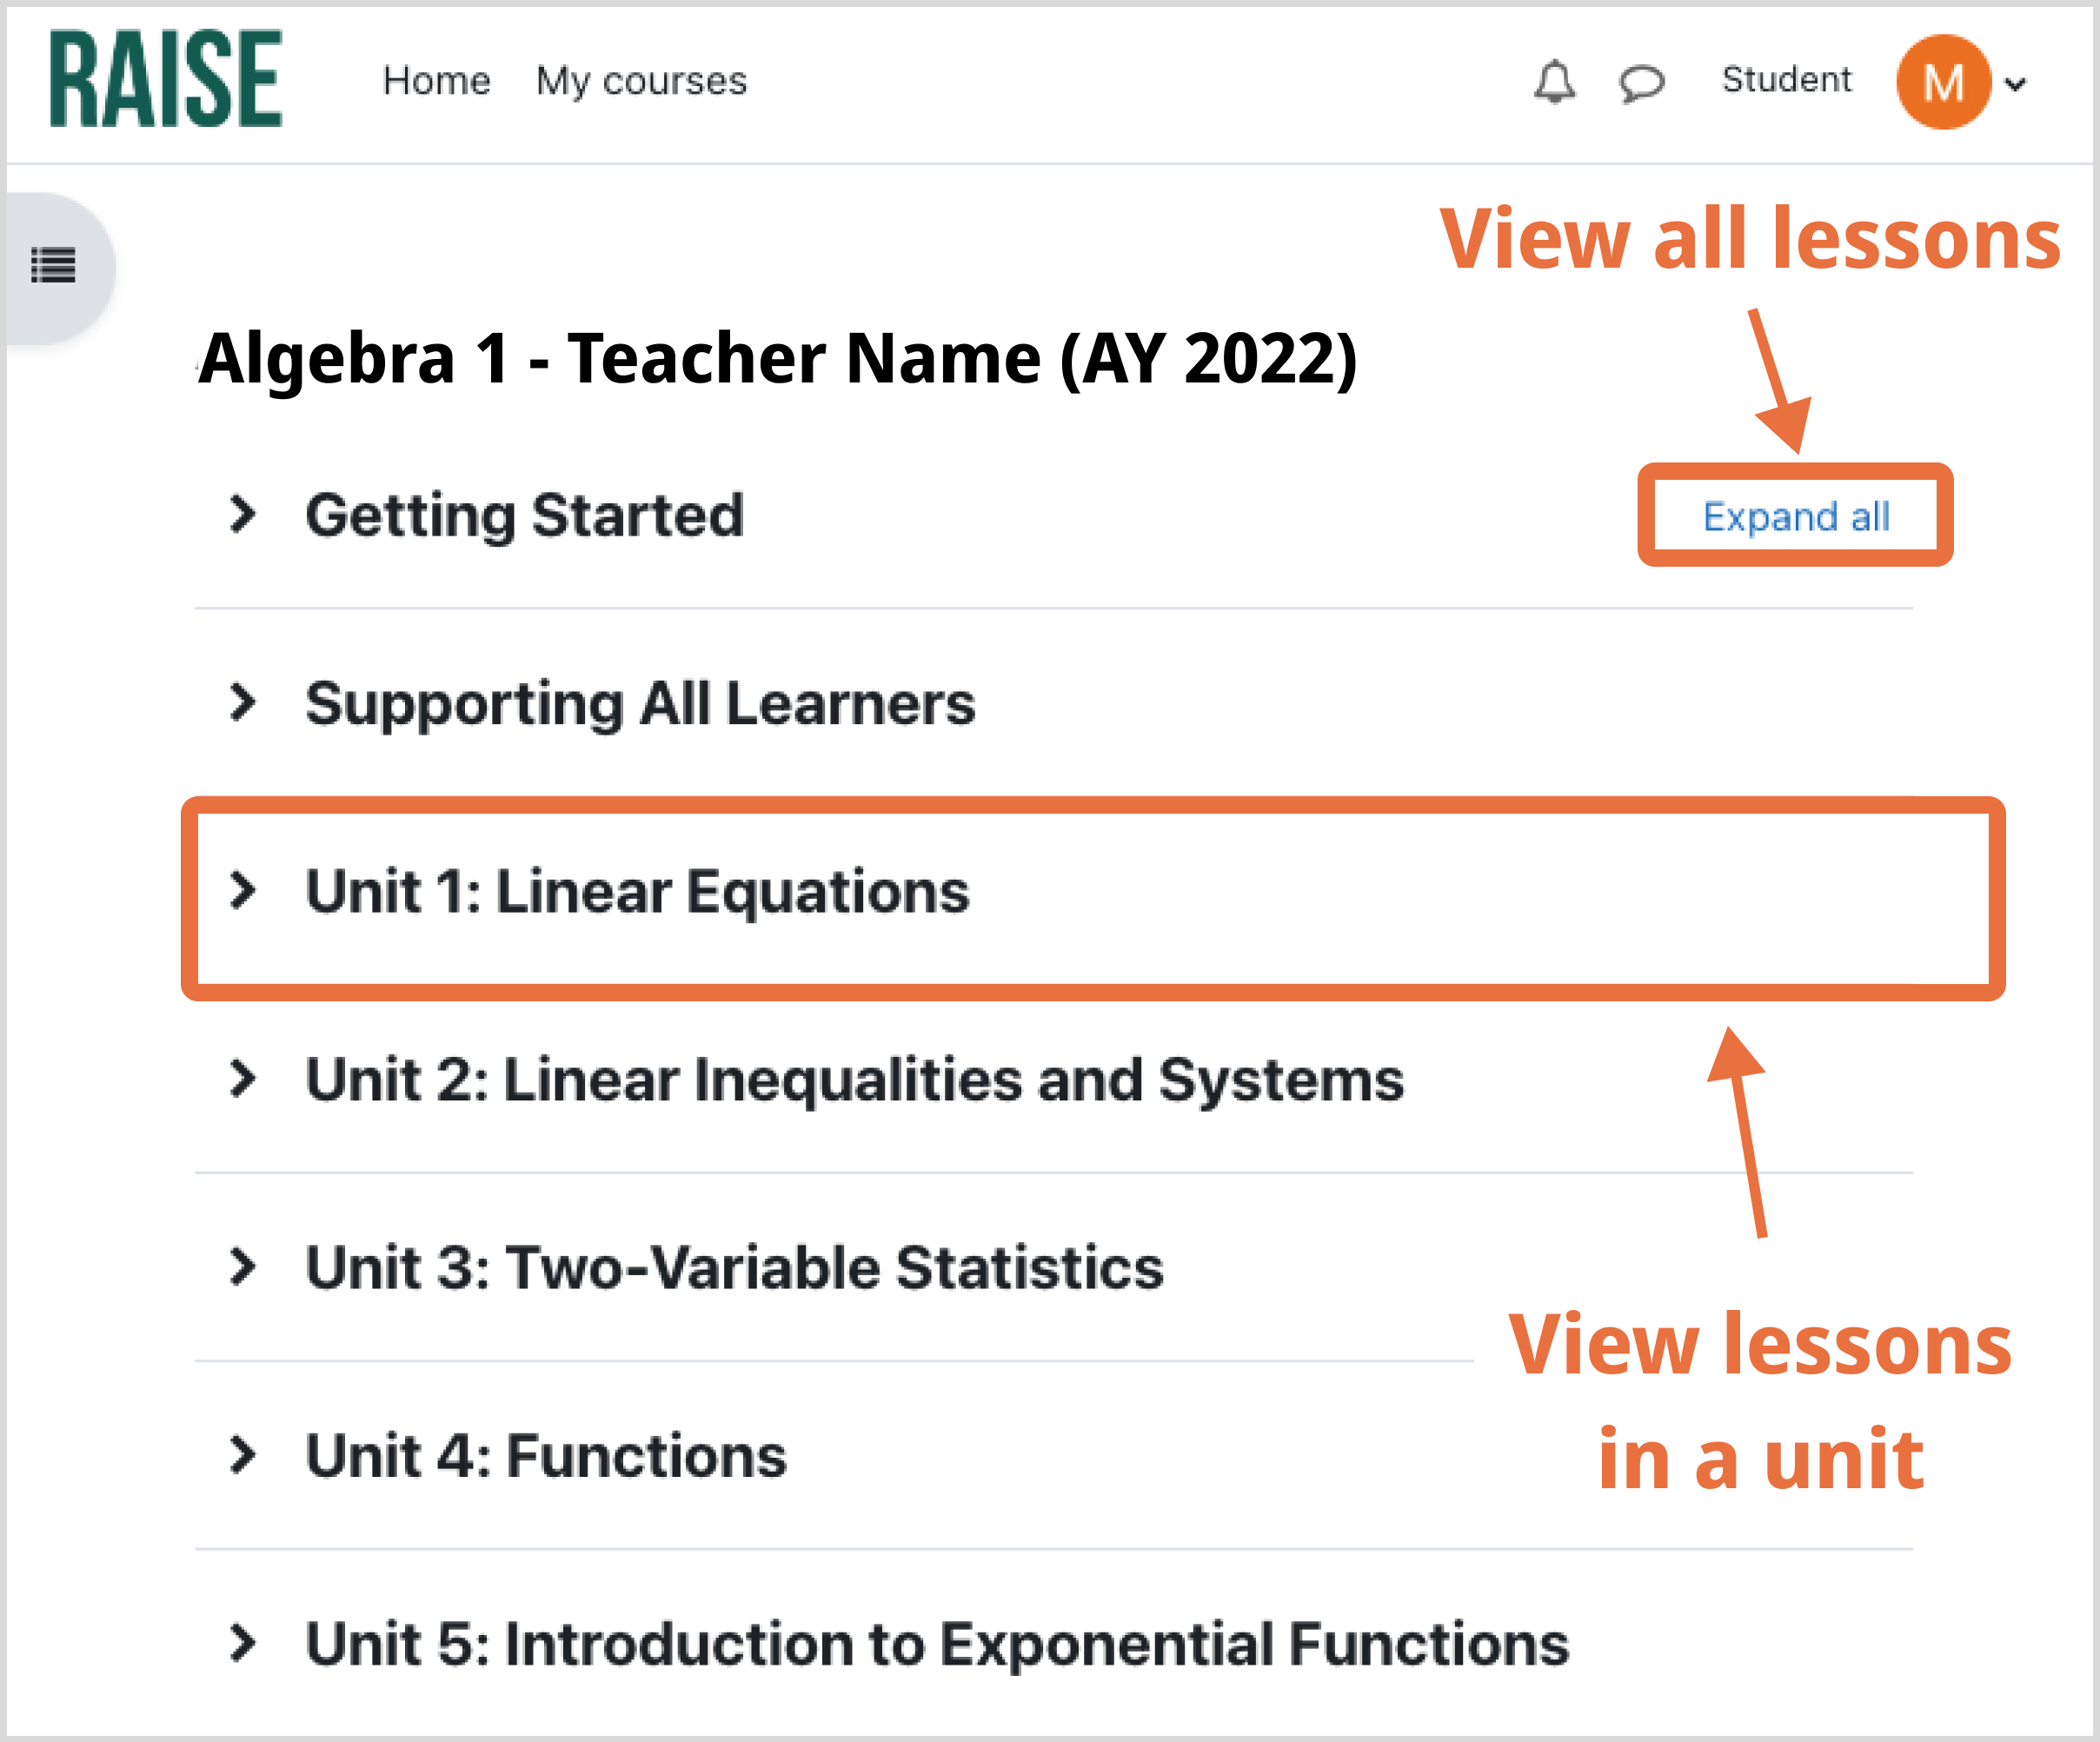Click the Student label in header
The width and height of the screenshot is (2100, 1742).
(1786, 79)
